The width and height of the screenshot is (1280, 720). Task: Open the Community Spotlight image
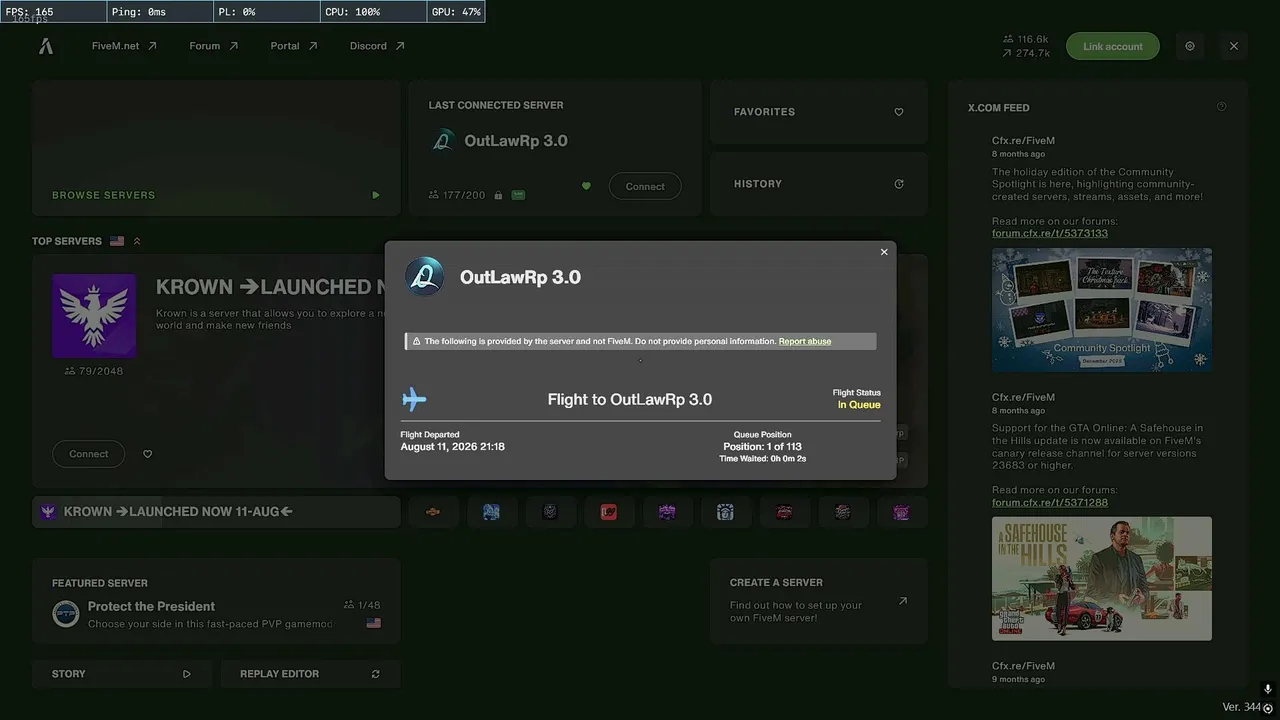click(x=1102, y=310)
